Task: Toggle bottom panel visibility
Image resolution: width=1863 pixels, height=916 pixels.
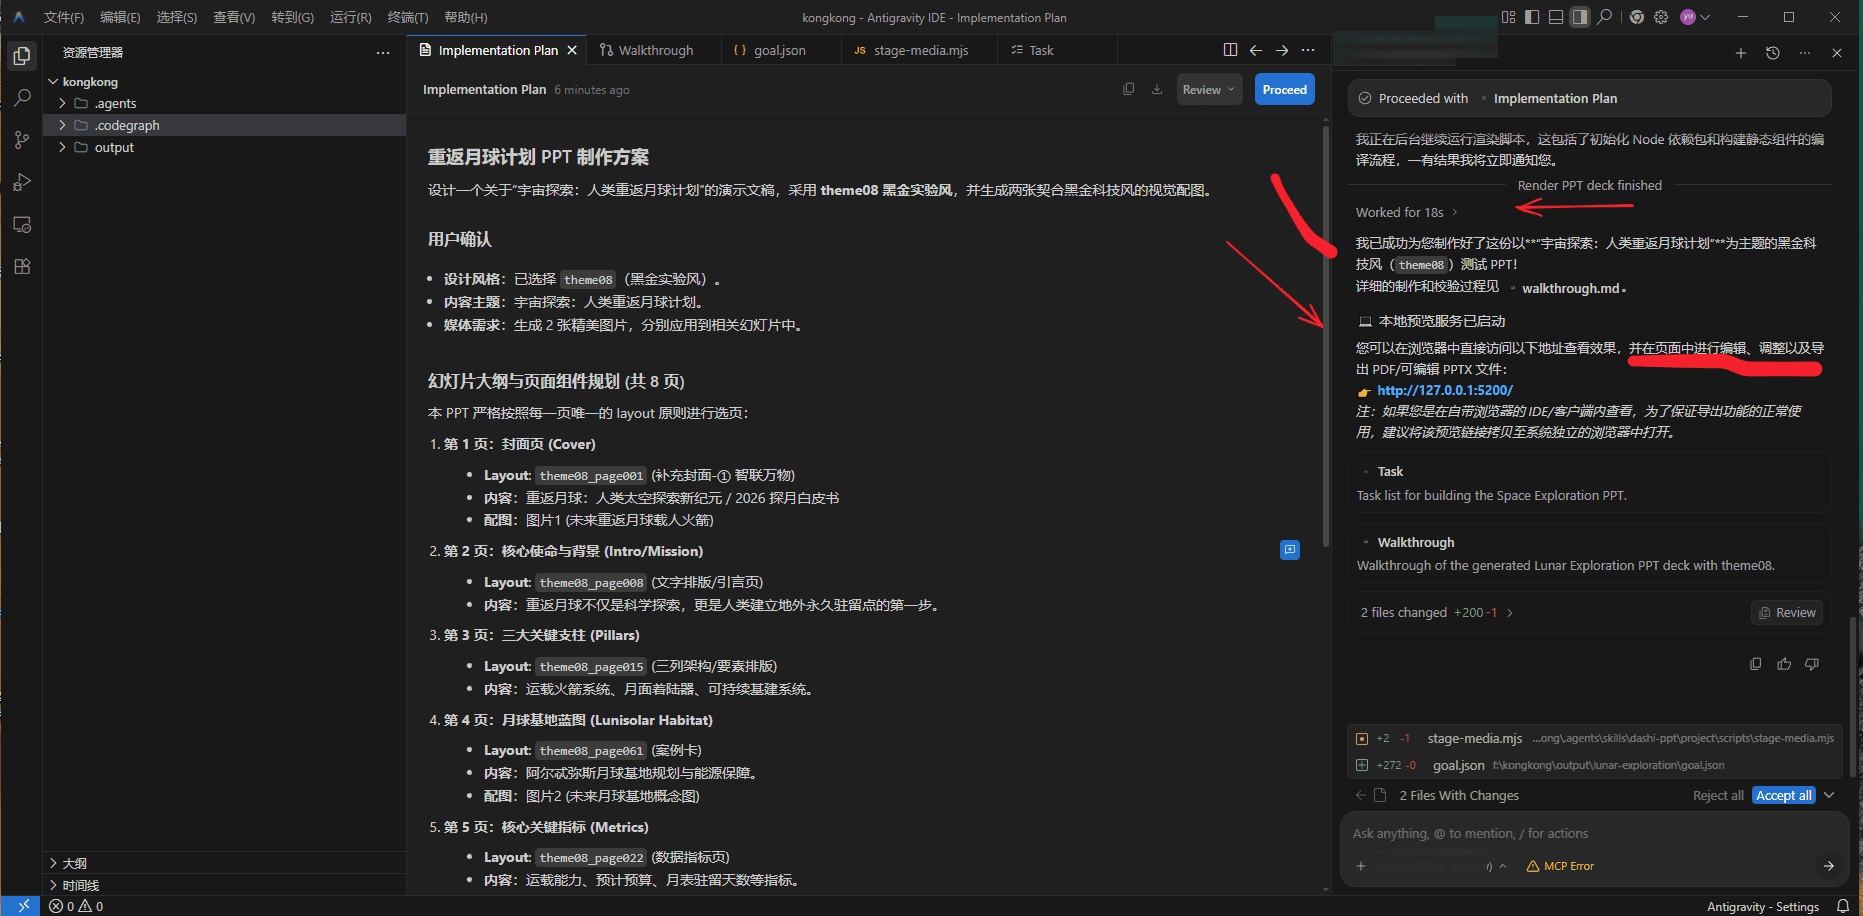Action: 1556,17
